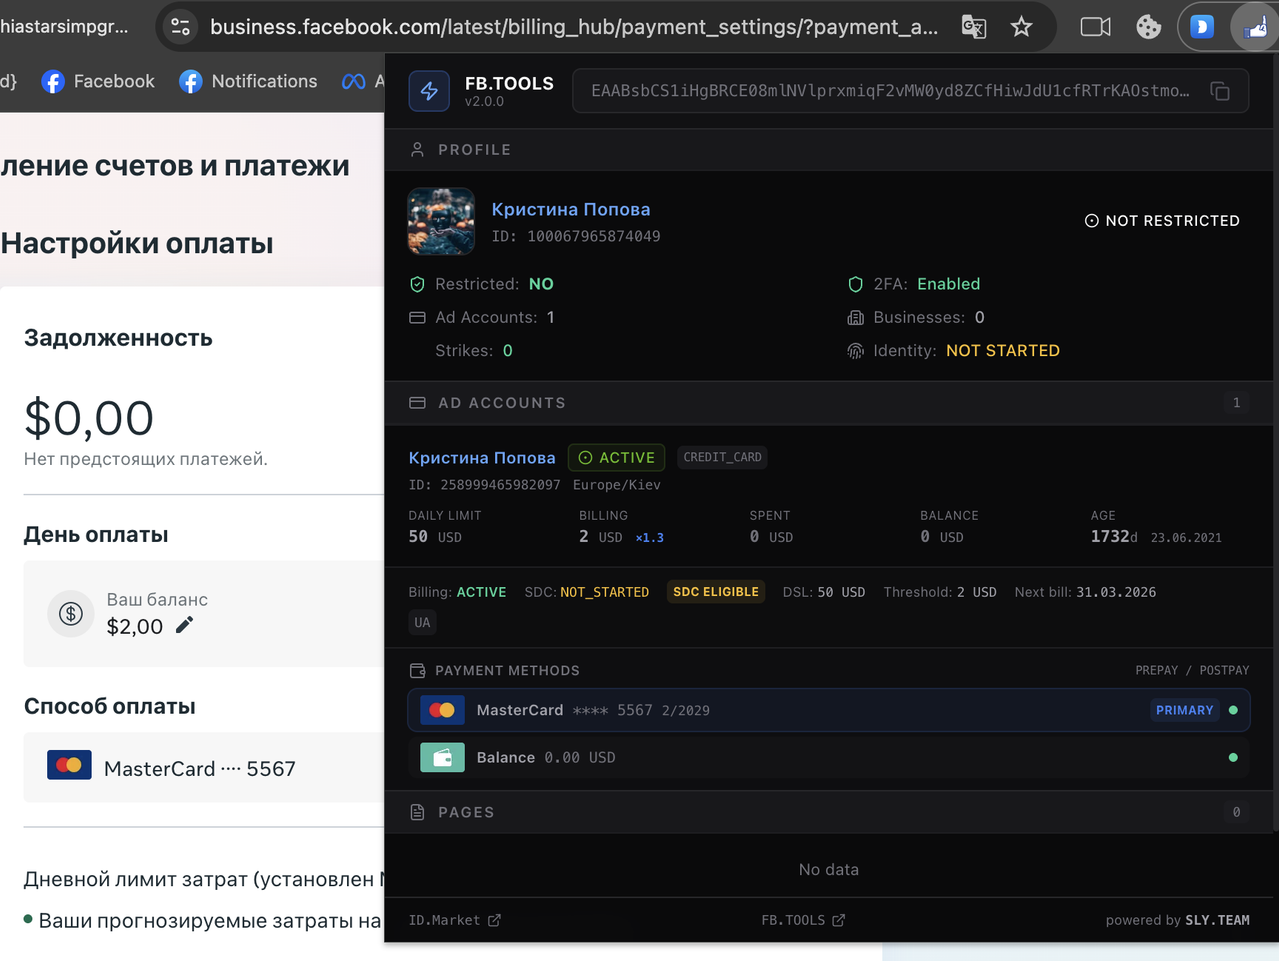Open Кристина Попова profile name link

tap(571, 209)
